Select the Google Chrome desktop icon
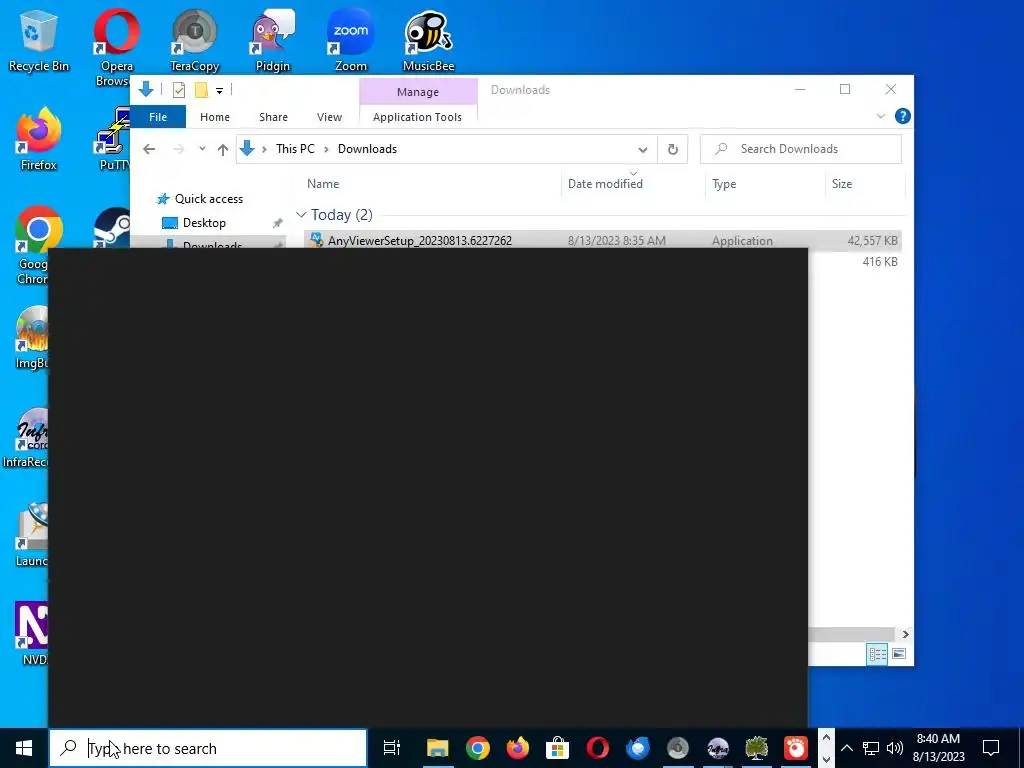This screenshot has height=768, width=1024. (33, 245)
